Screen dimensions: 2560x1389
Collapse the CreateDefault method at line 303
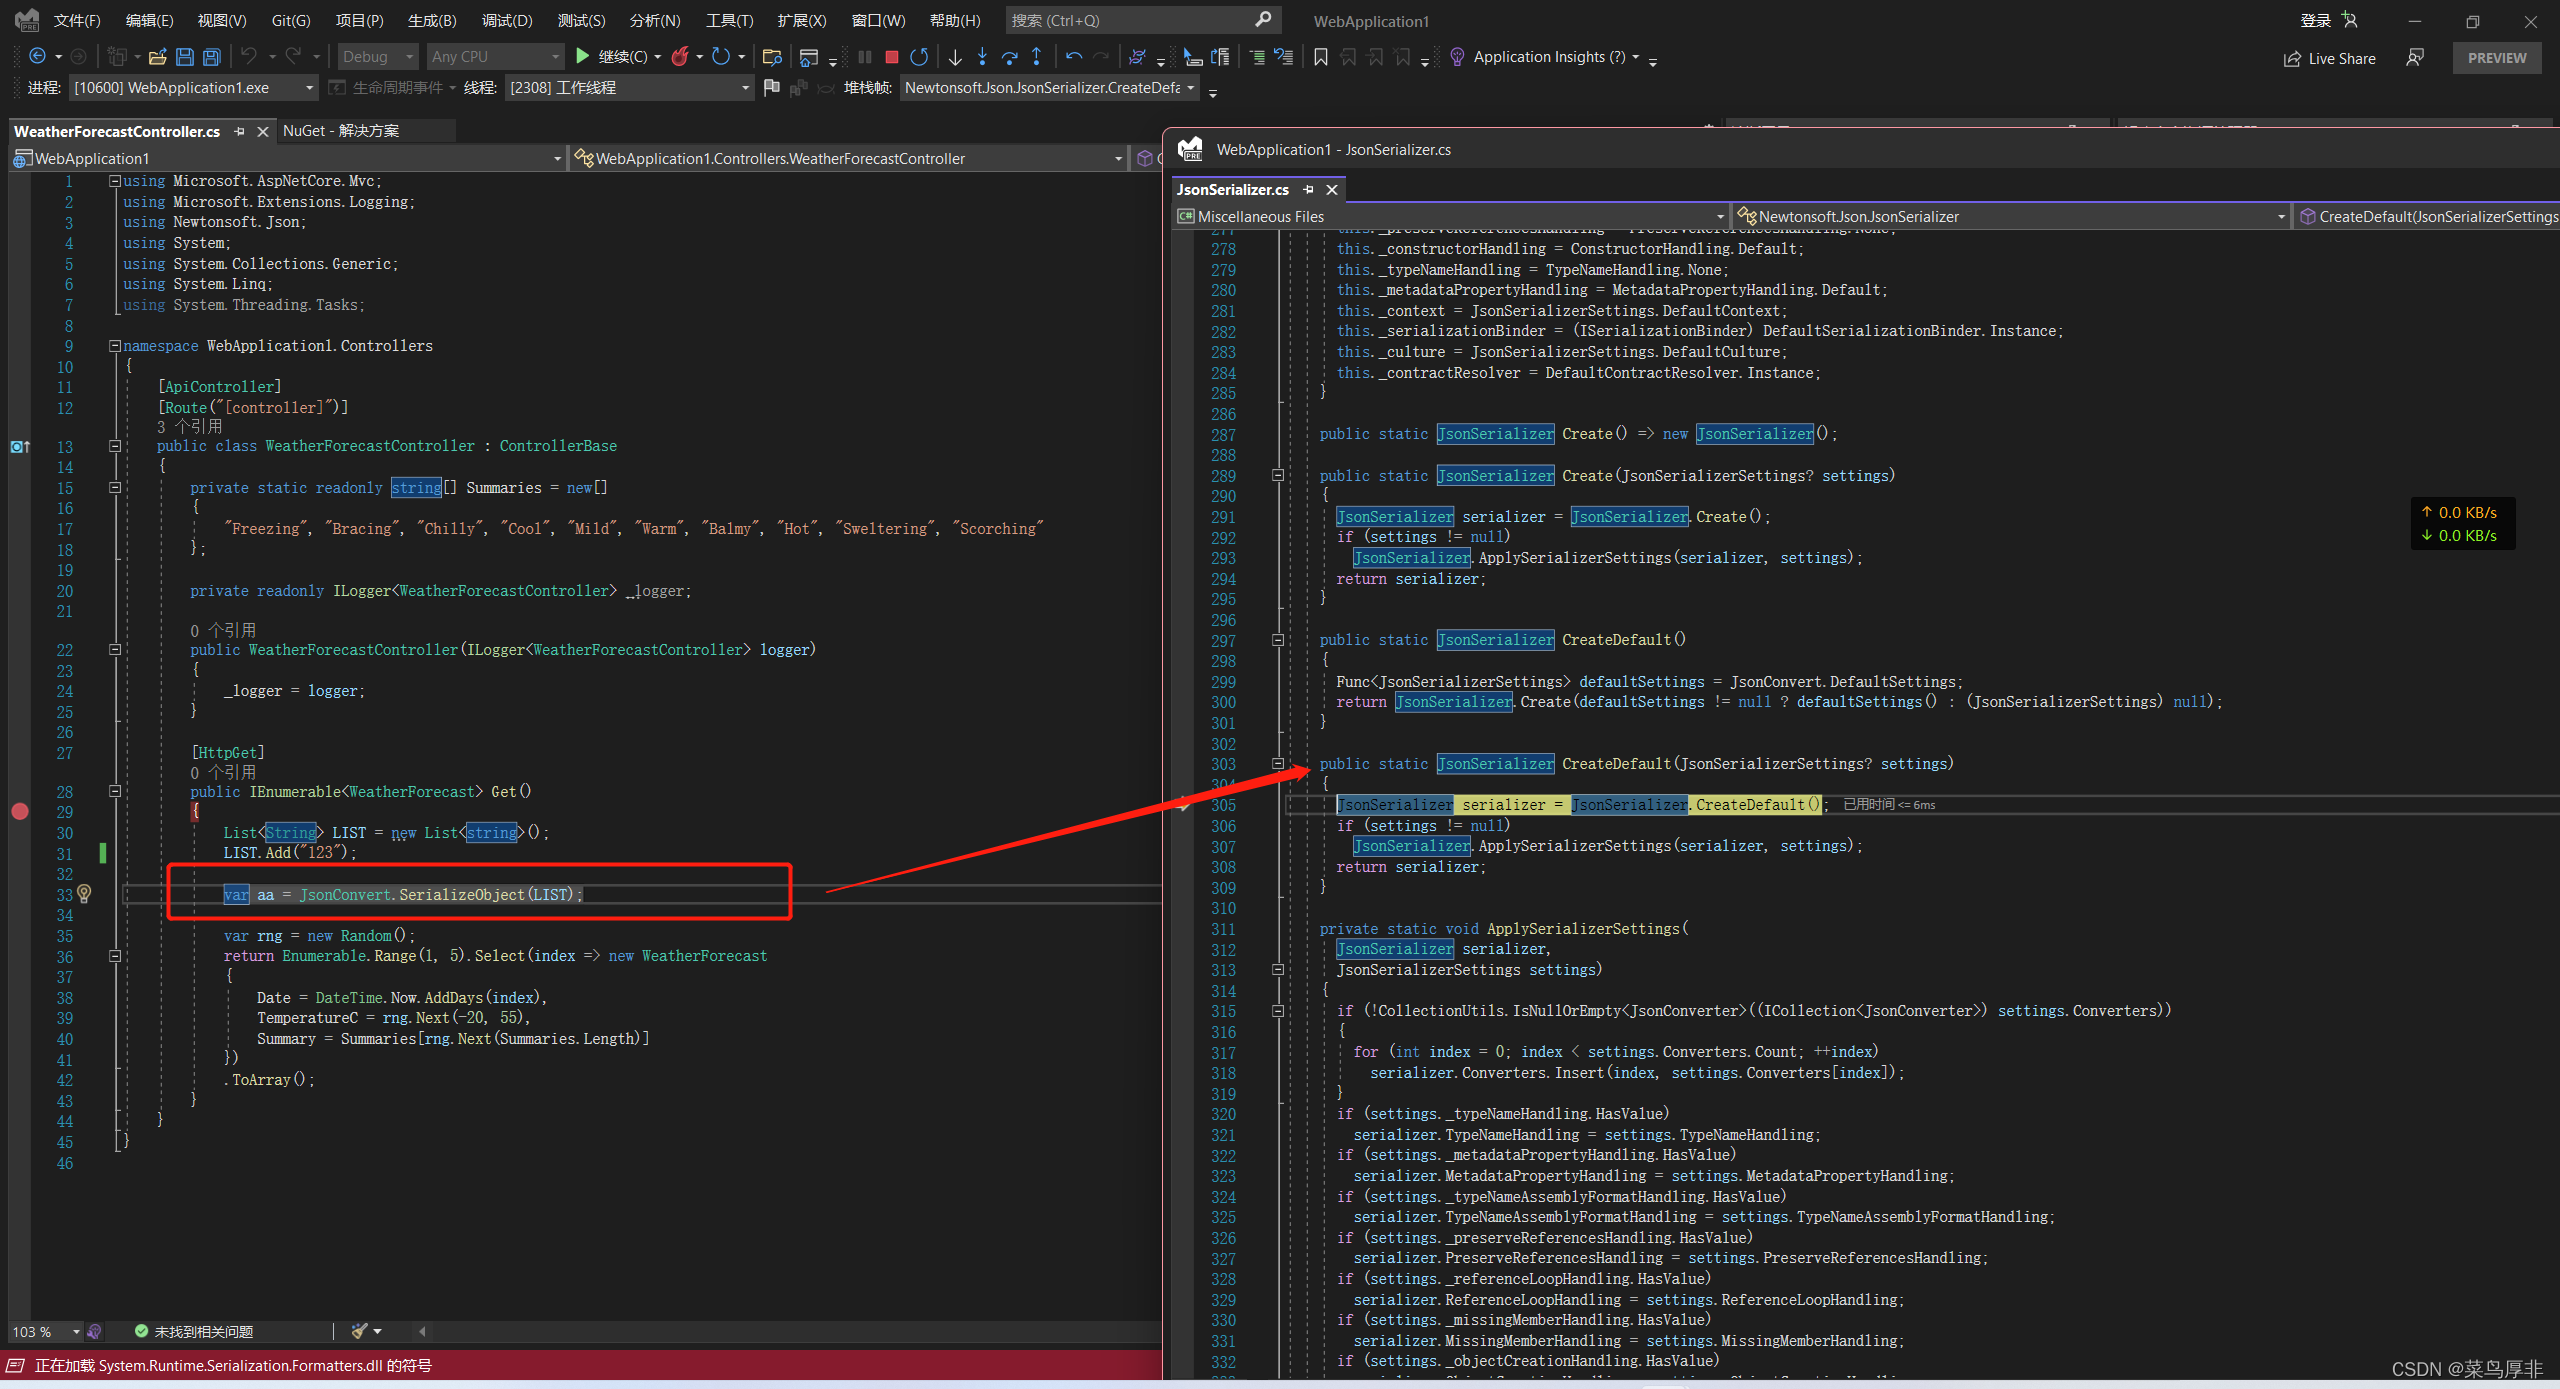(x=1278, y=764)
